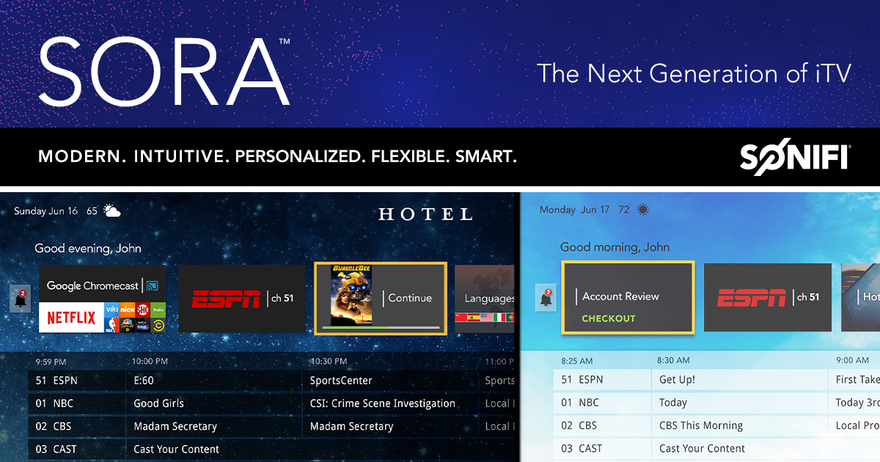Select 01 NBC channel in morning guide
880x462 pixels.
coord(602,402)
